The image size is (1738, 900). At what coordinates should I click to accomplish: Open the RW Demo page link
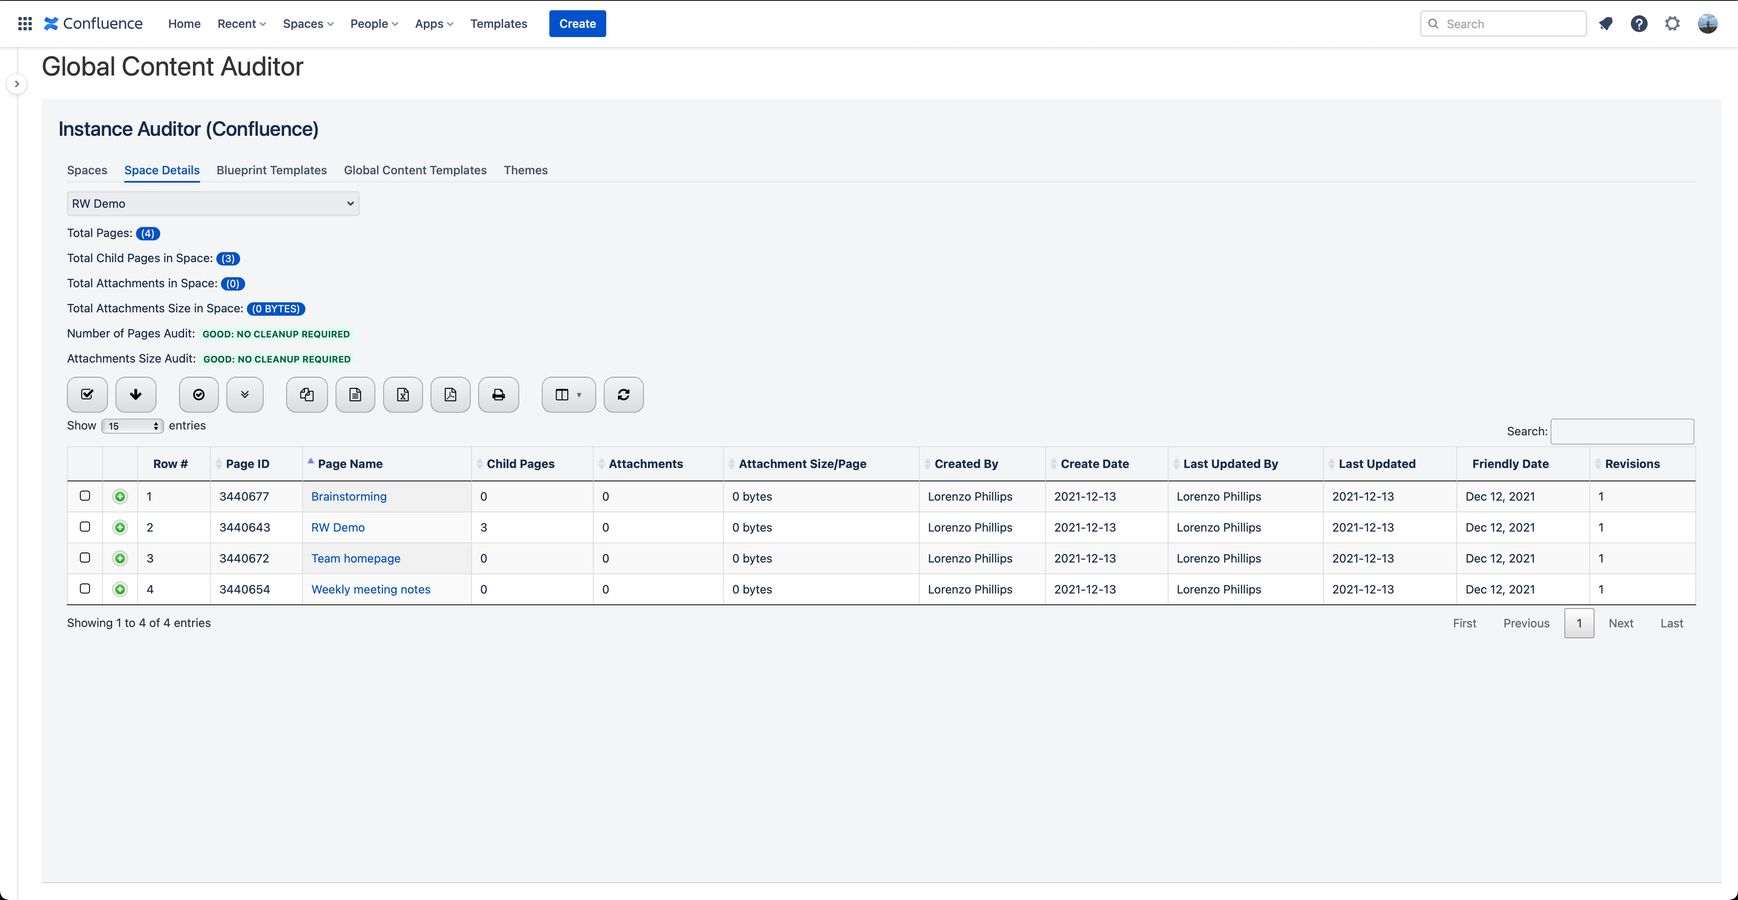point(338,527)
